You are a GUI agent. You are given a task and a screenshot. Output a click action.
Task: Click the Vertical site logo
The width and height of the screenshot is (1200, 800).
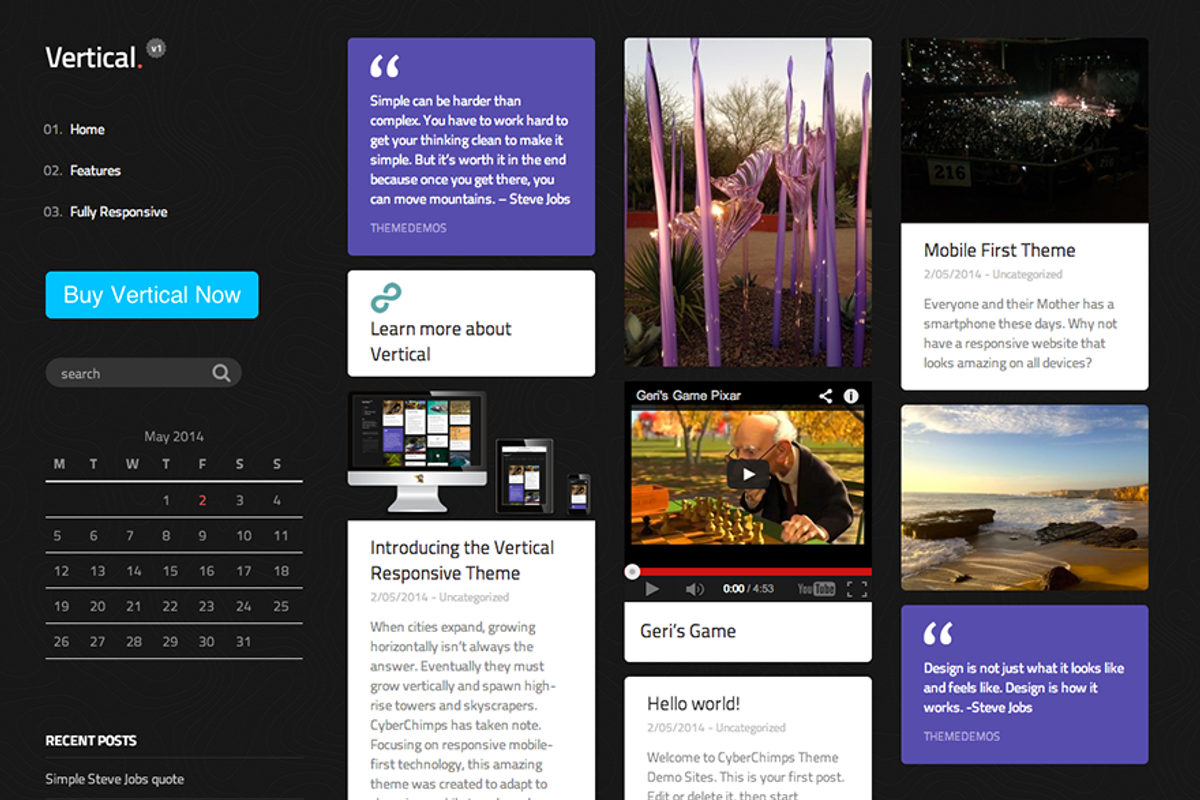[94, 57]
